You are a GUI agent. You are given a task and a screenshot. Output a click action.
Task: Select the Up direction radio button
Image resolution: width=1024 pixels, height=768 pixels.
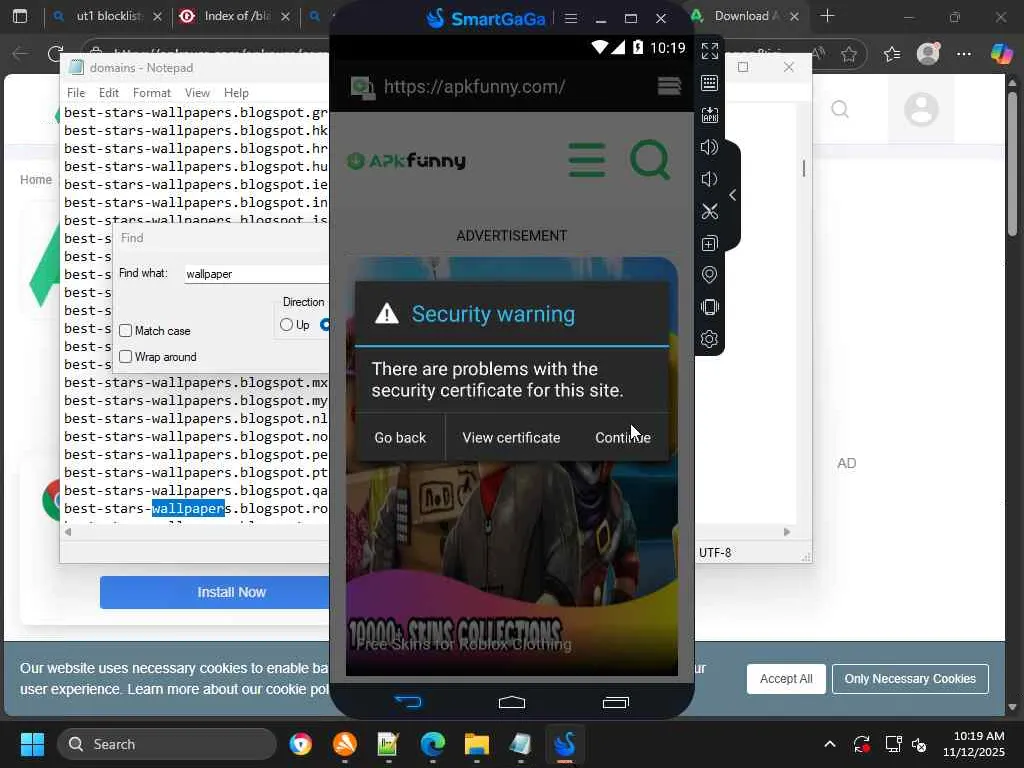click(286, 325)
